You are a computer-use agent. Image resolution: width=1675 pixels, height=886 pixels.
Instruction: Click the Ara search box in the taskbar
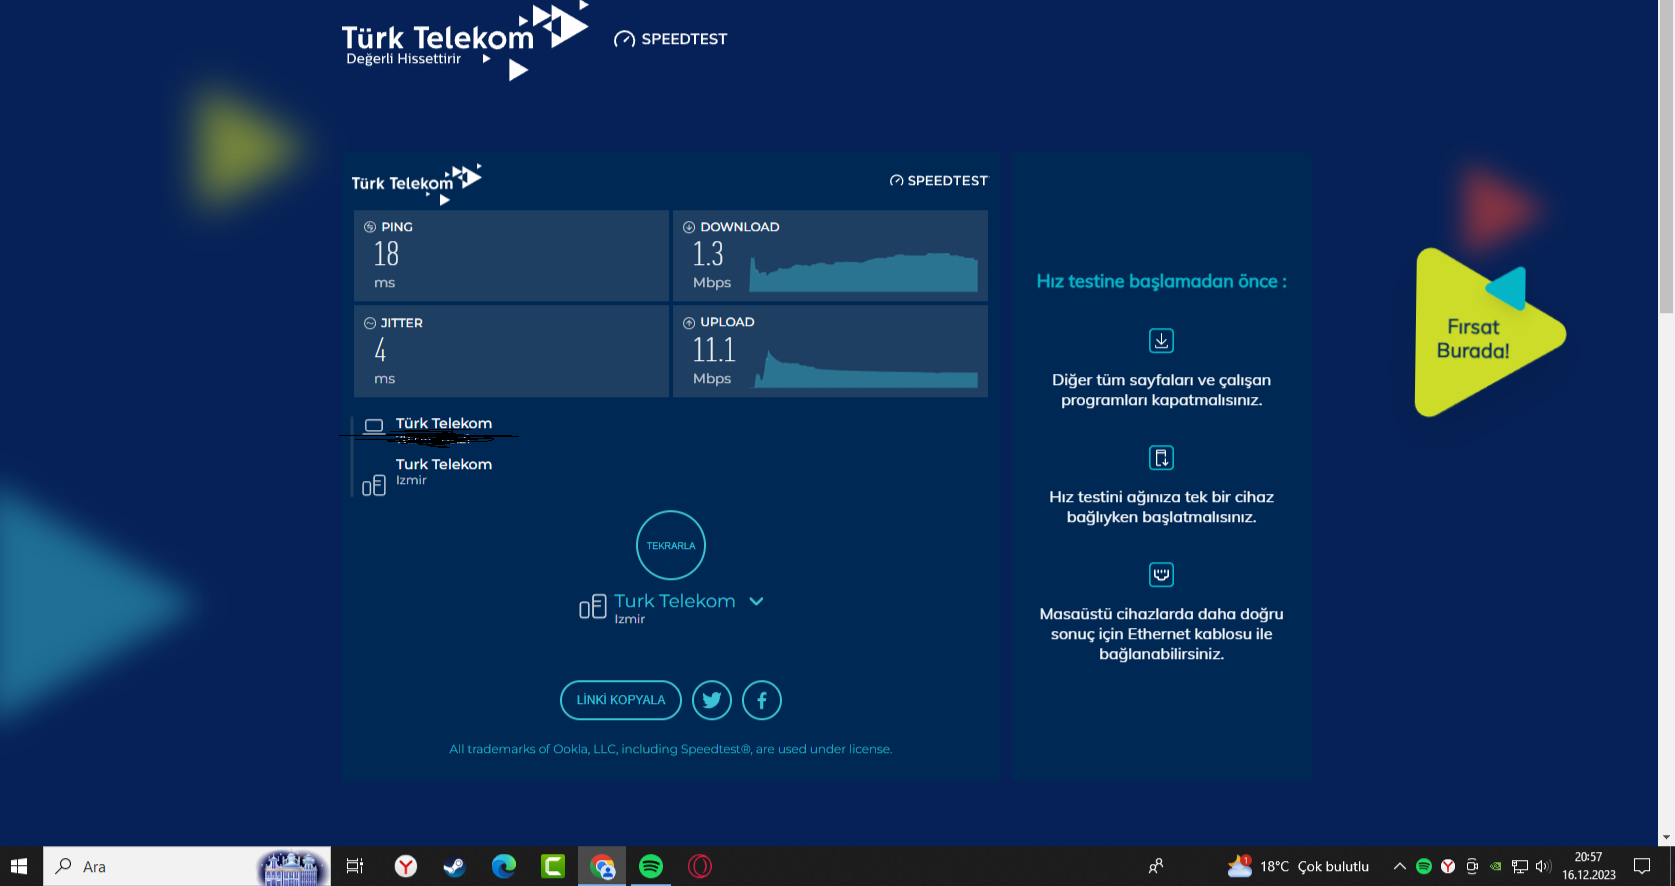tap(187, 866)
